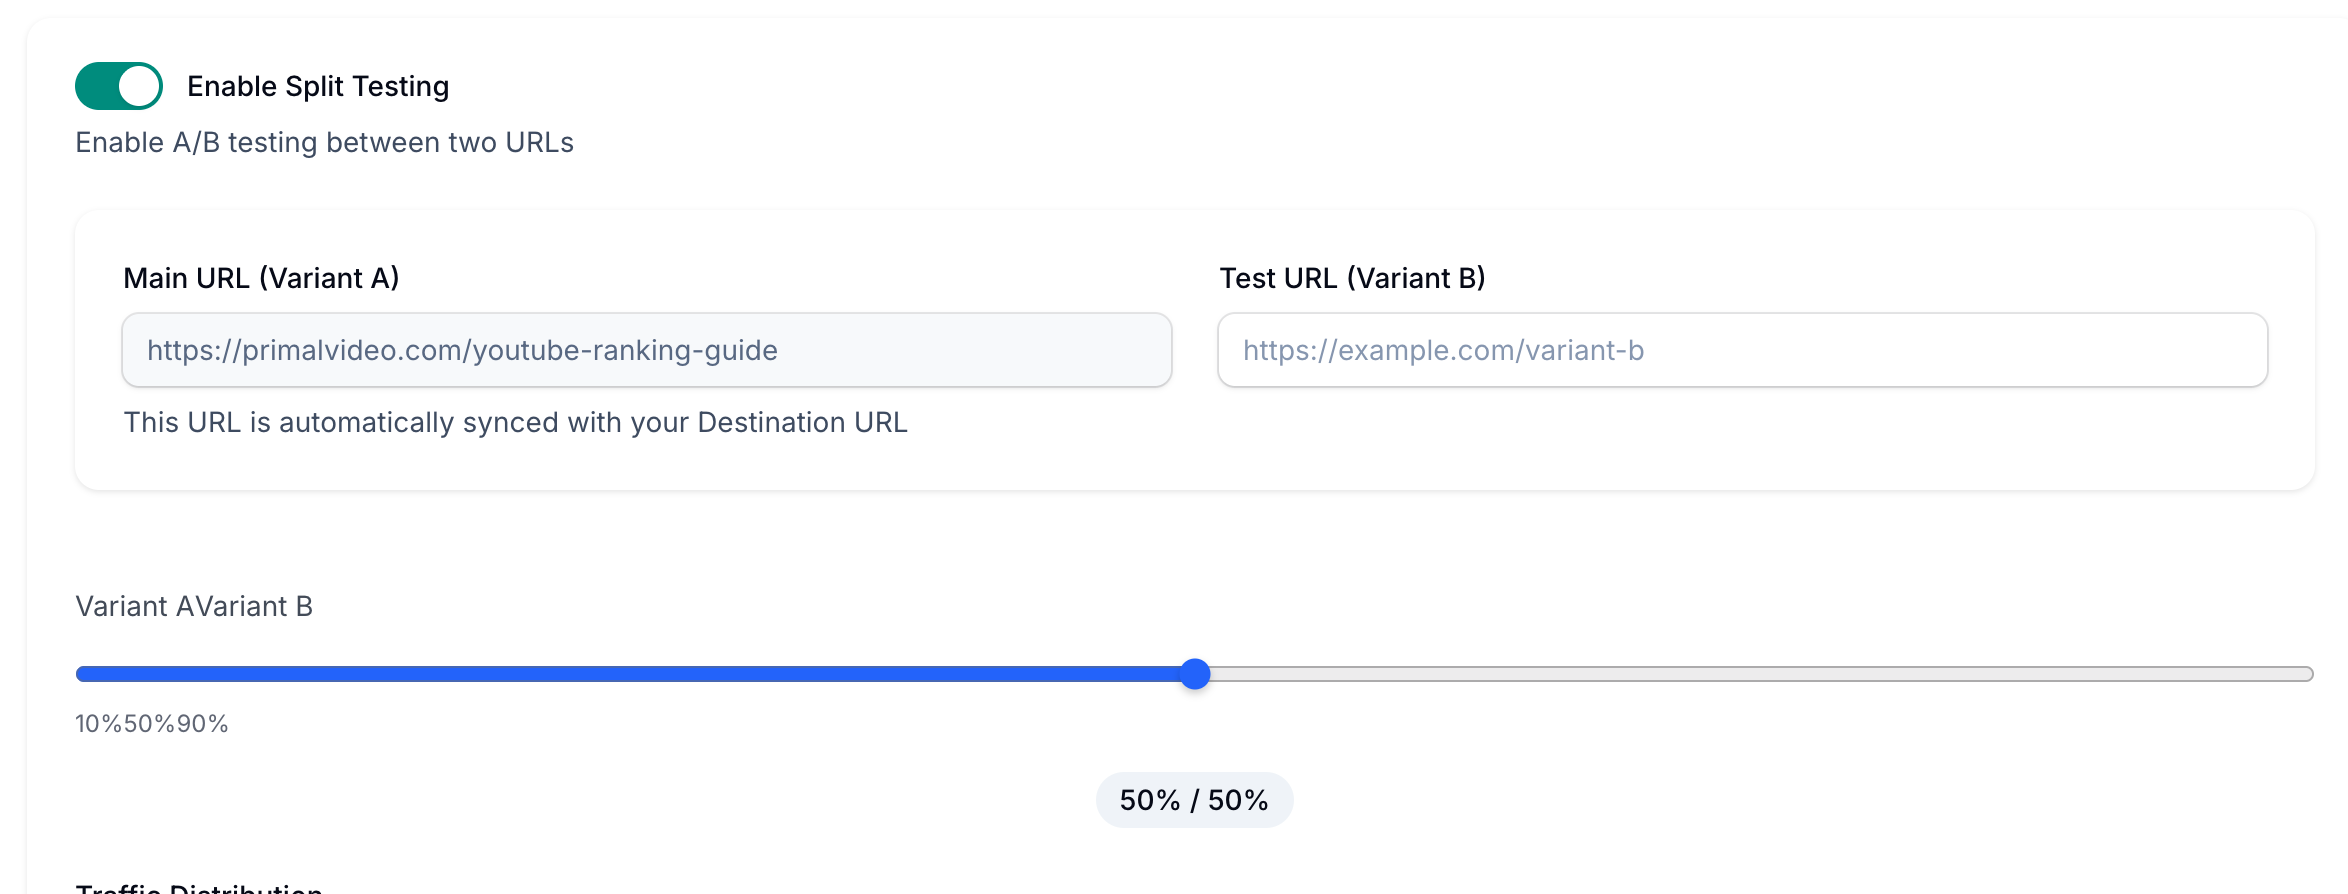This screenshot has width=2348, height=894.
Task: Click the primalvideo.com youtube-ranking-guide URL text
Action: point(462,350)
